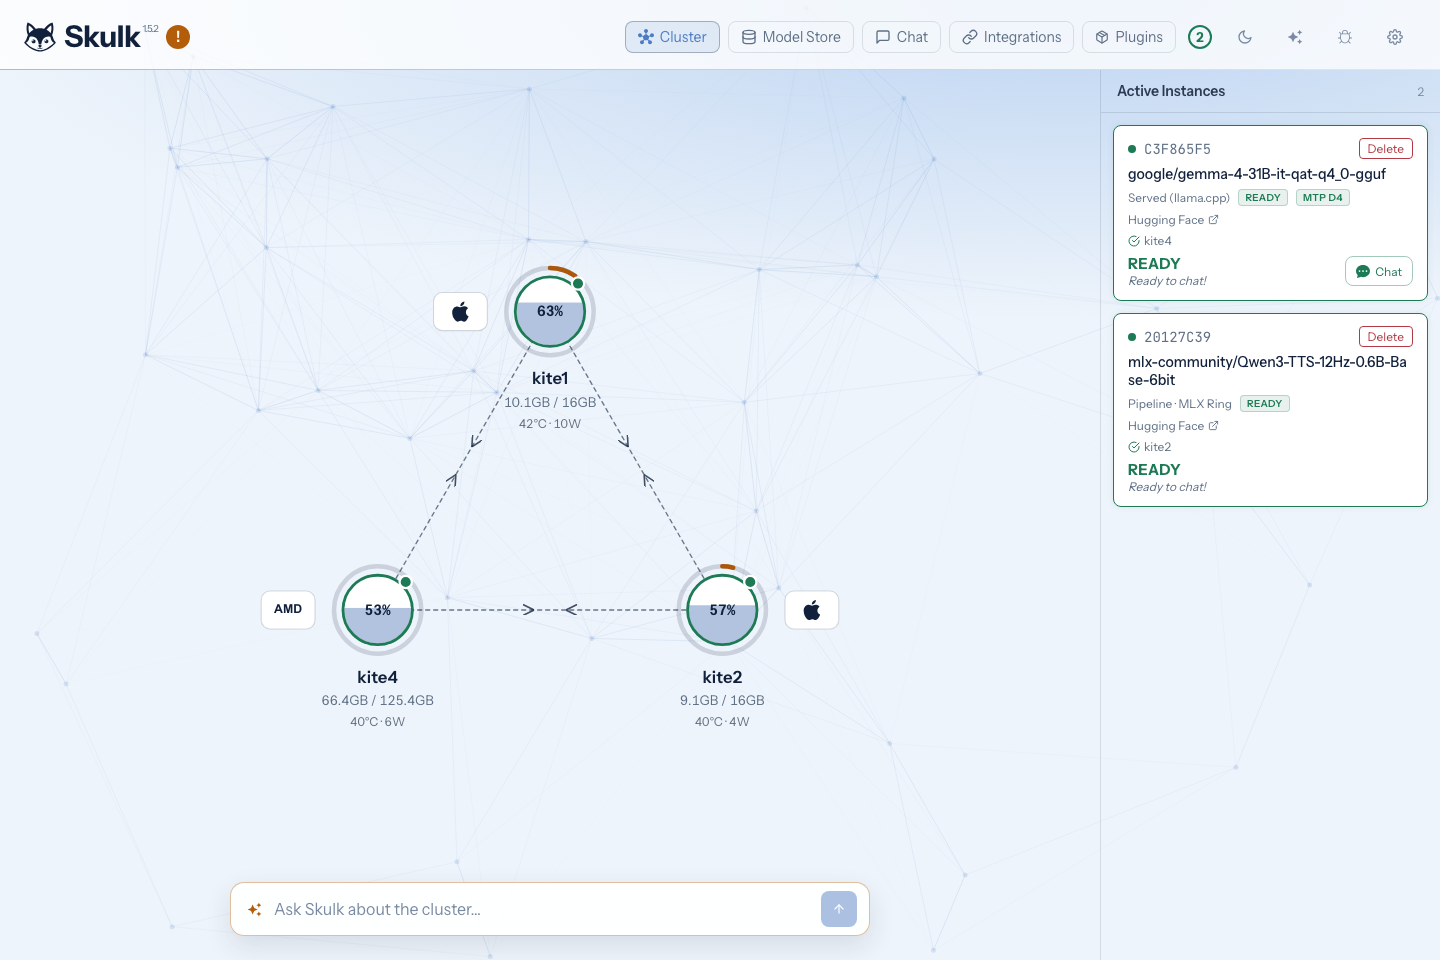Click the Apple icon beside kite2
Viewport: 1440px width, 960px height.
point(812,610)
